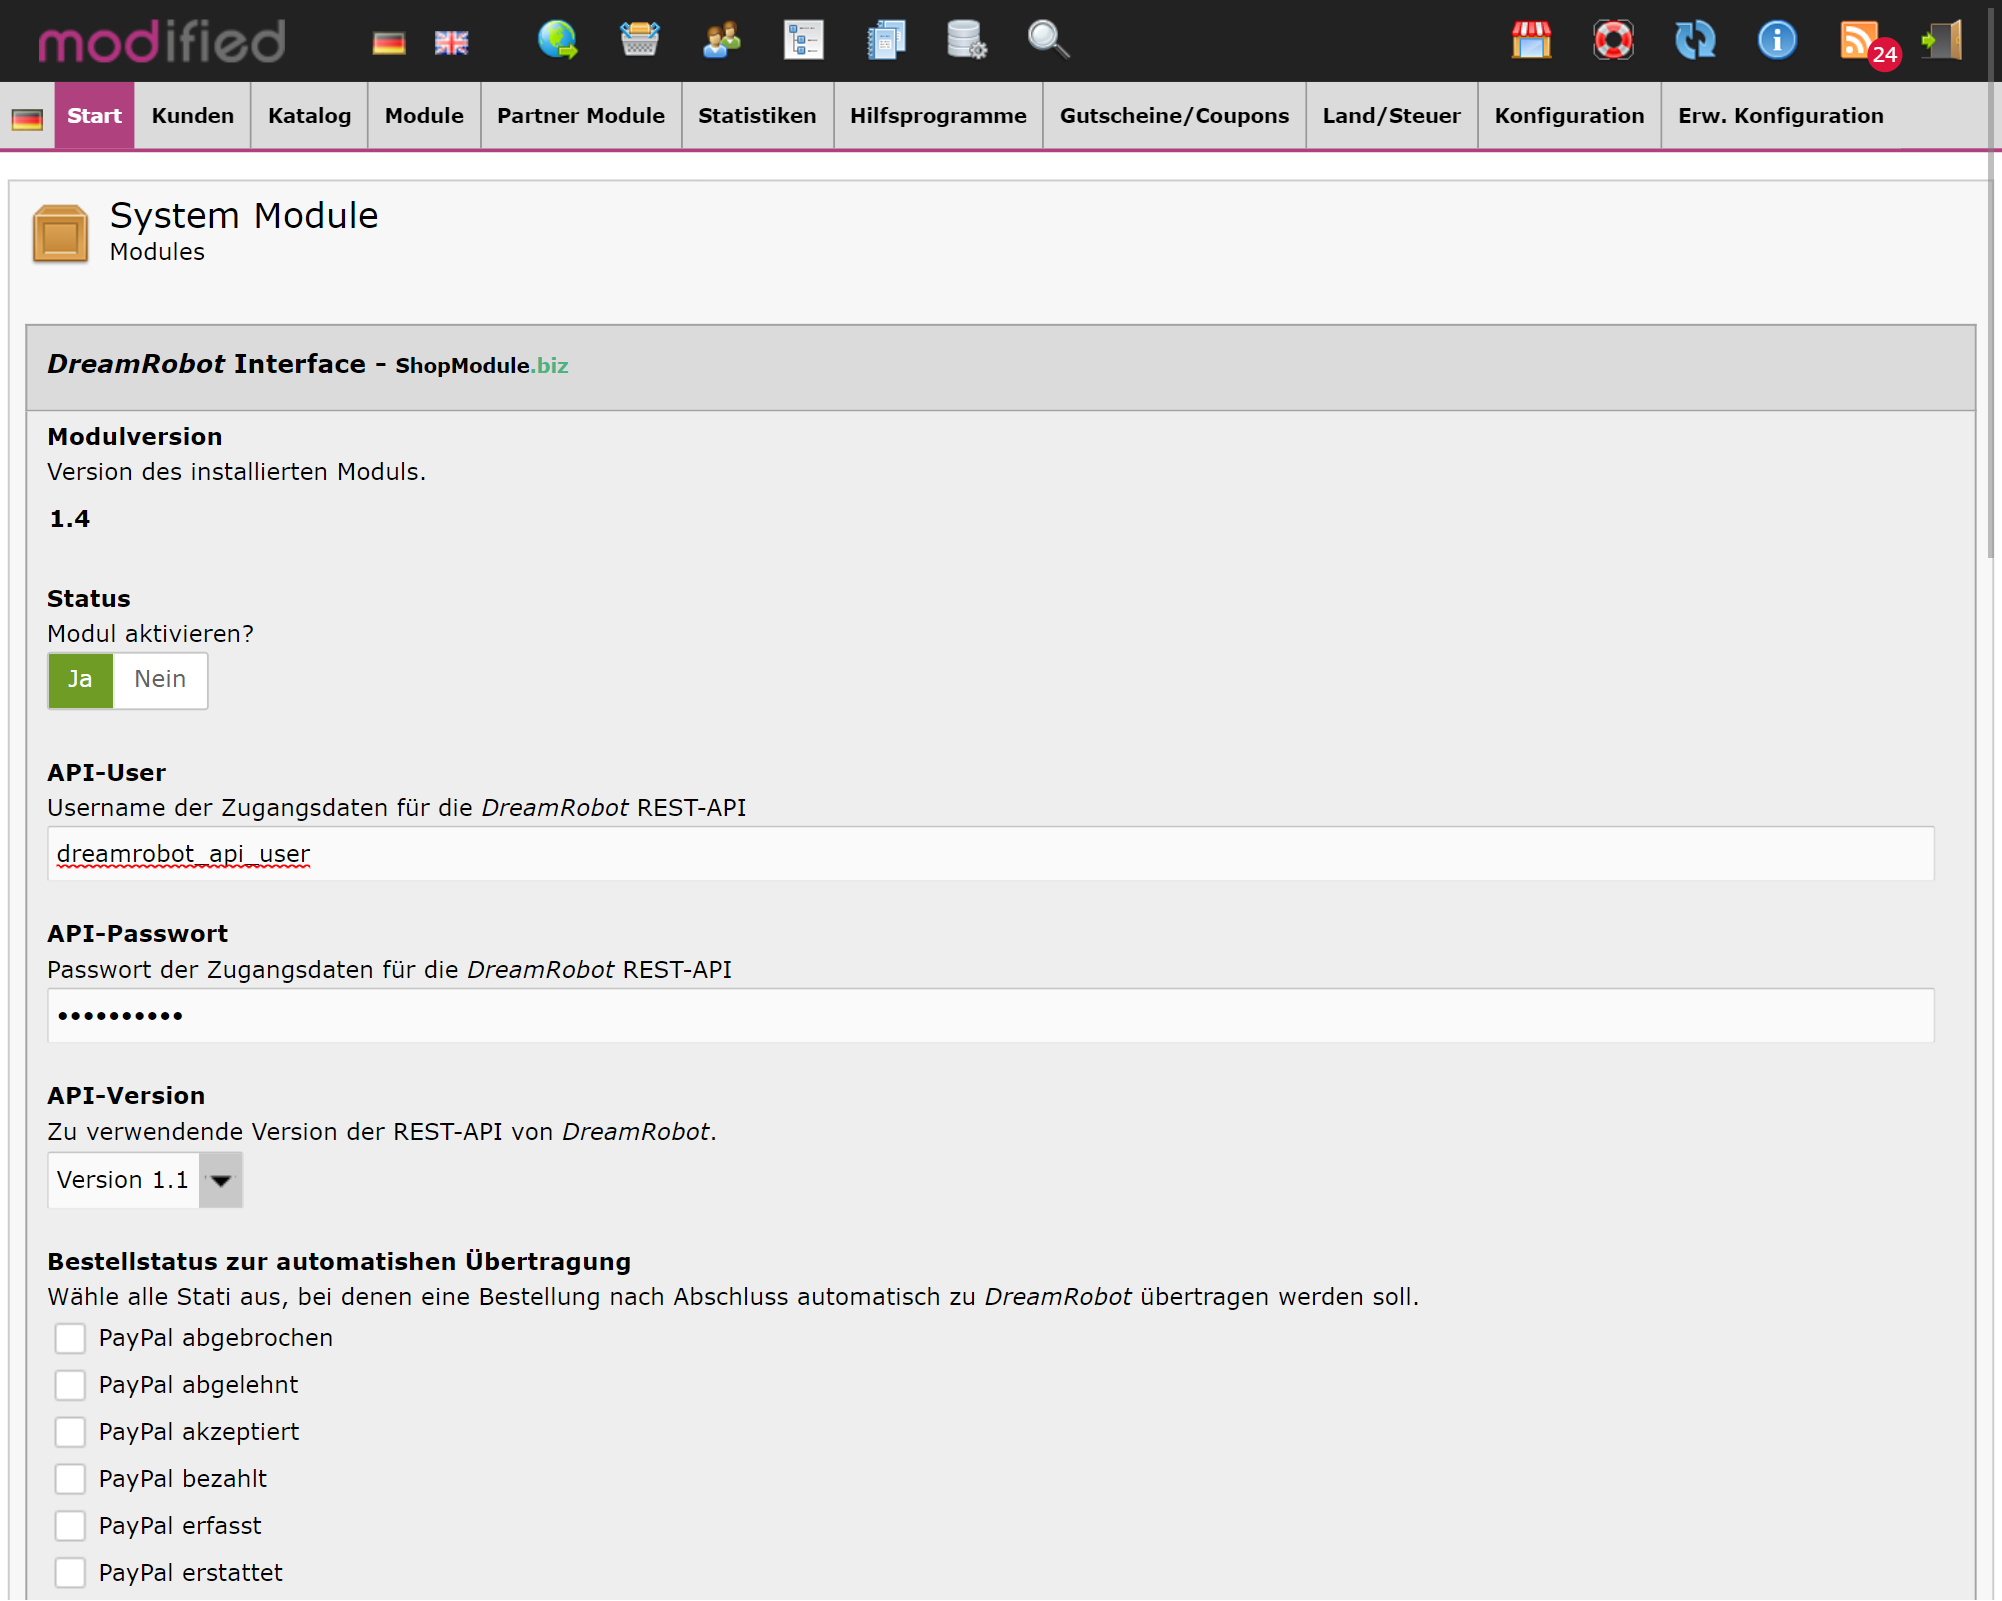Click the shop frontend icon

point(1532,40)
